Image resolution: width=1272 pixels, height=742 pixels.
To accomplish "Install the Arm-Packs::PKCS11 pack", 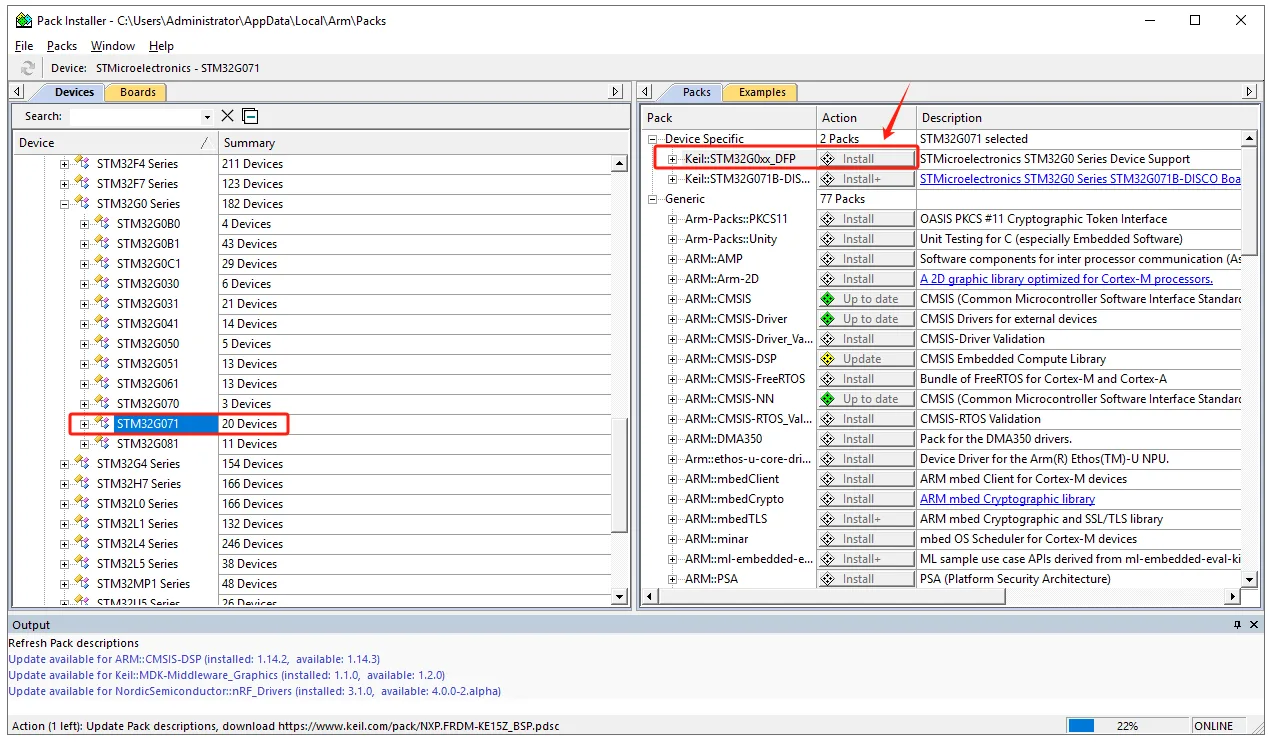I will coord(866,219).
